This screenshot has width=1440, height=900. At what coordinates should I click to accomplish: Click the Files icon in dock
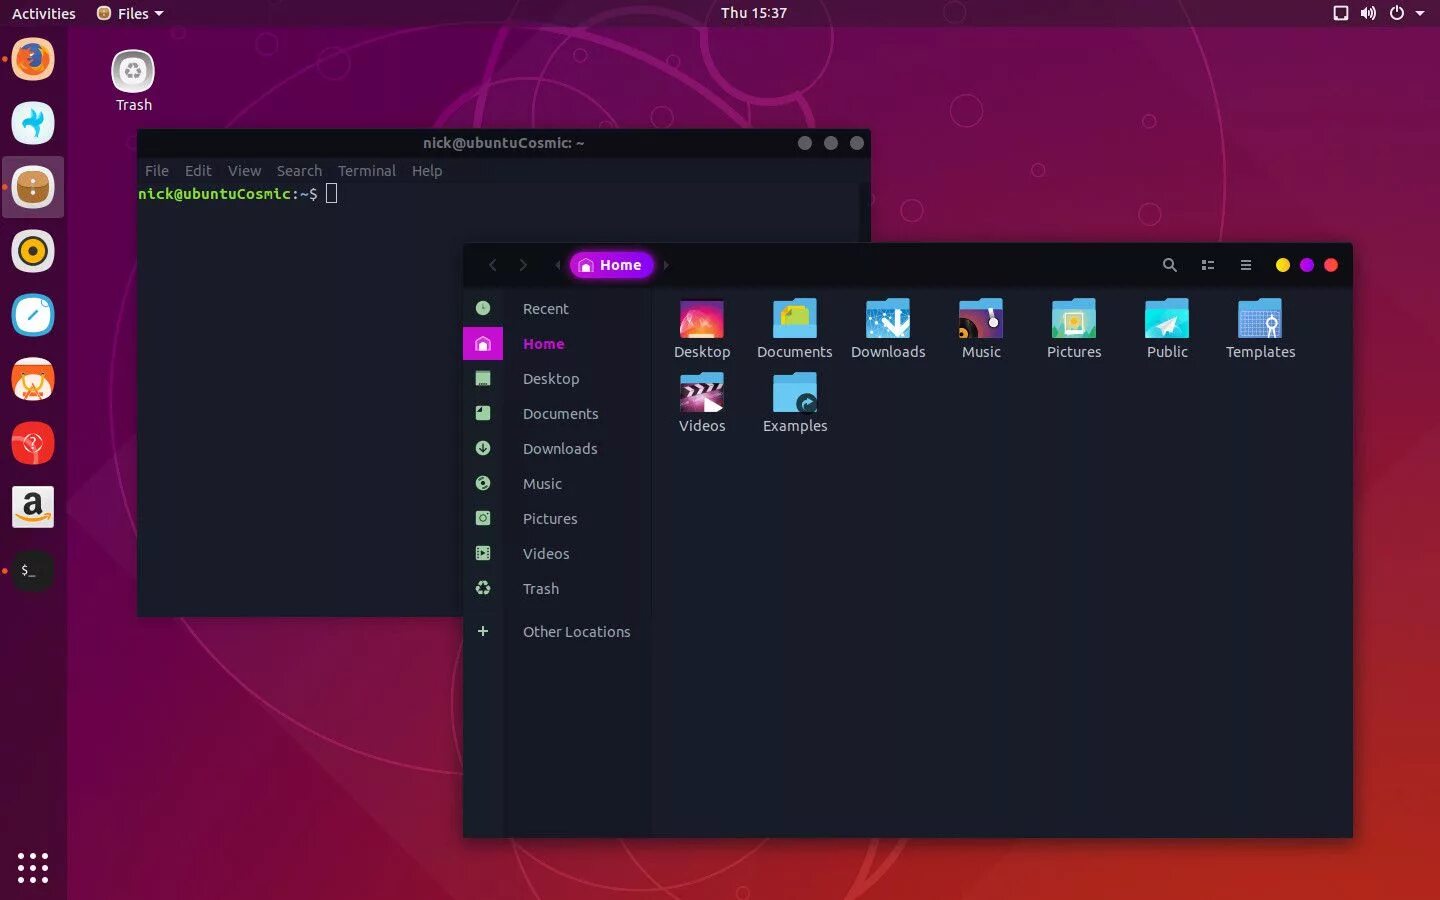click(x=33, y=187)
